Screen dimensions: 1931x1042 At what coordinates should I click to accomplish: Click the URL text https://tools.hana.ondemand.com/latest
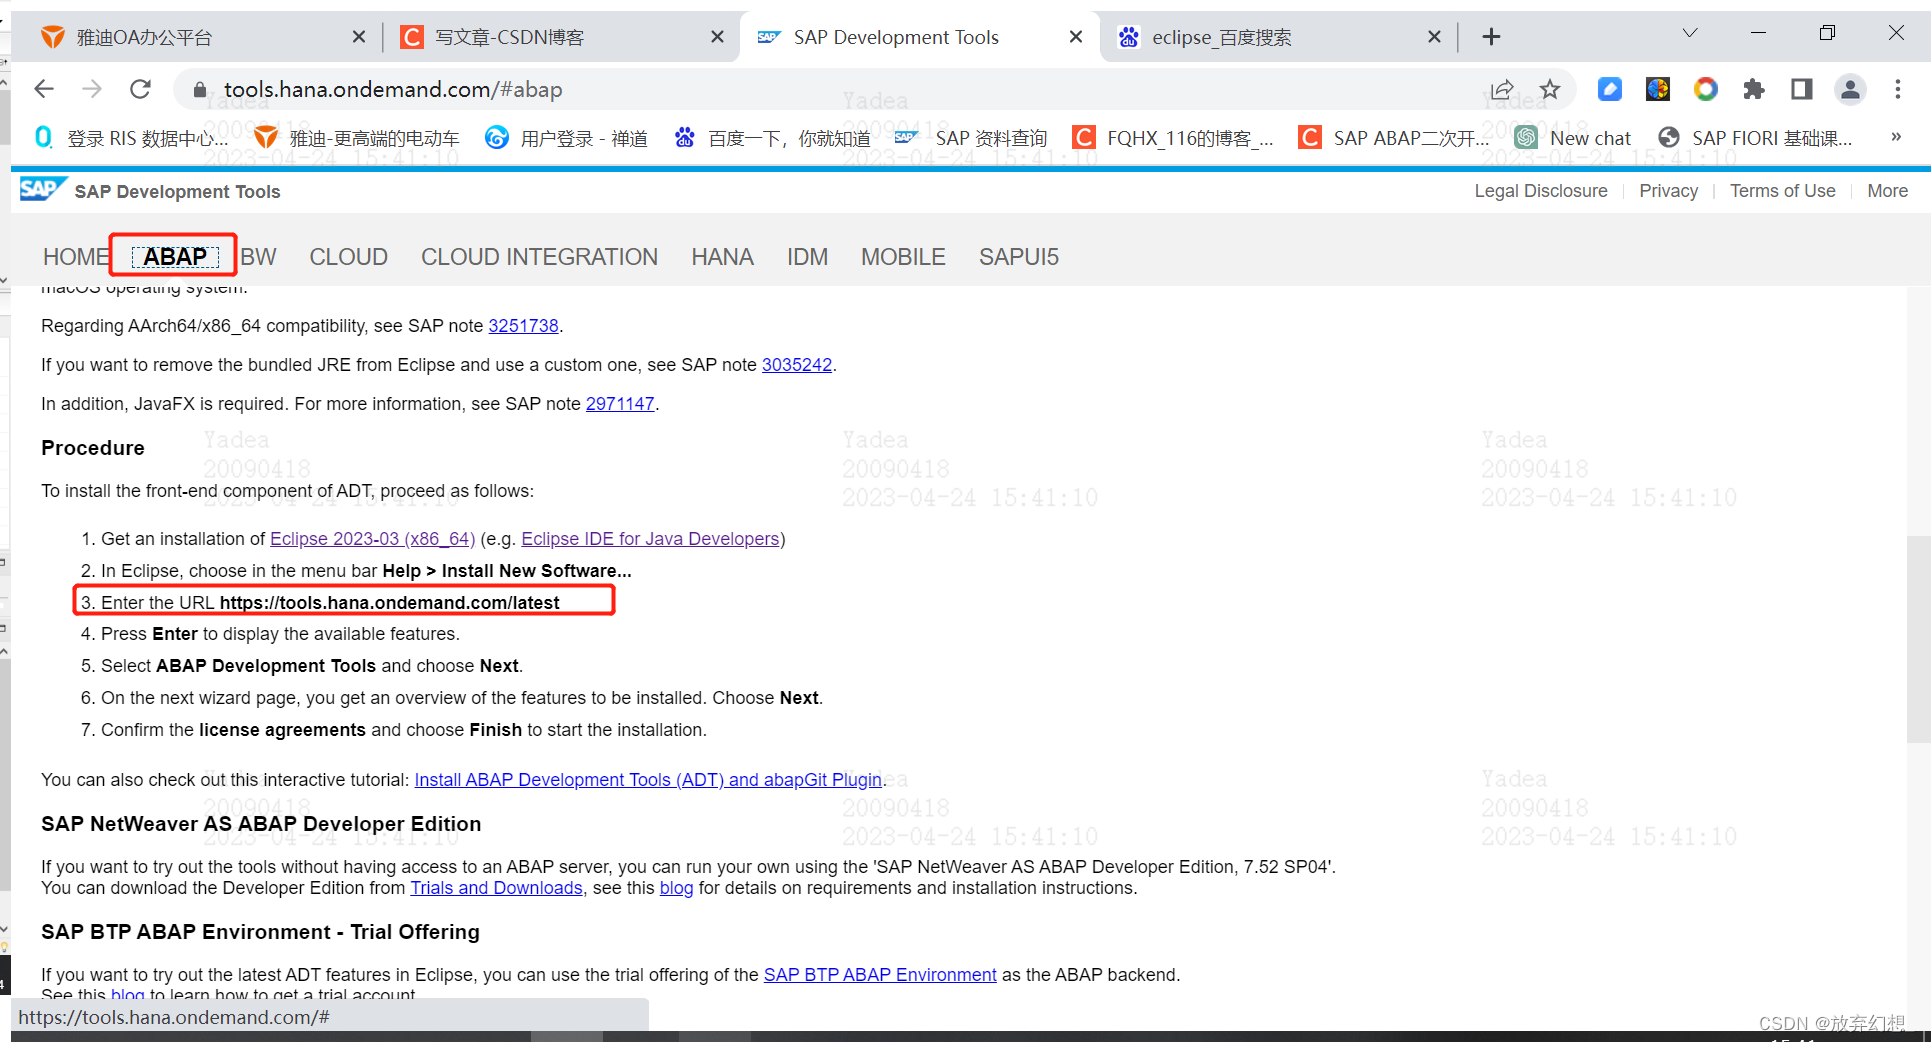tap(389, 603)
